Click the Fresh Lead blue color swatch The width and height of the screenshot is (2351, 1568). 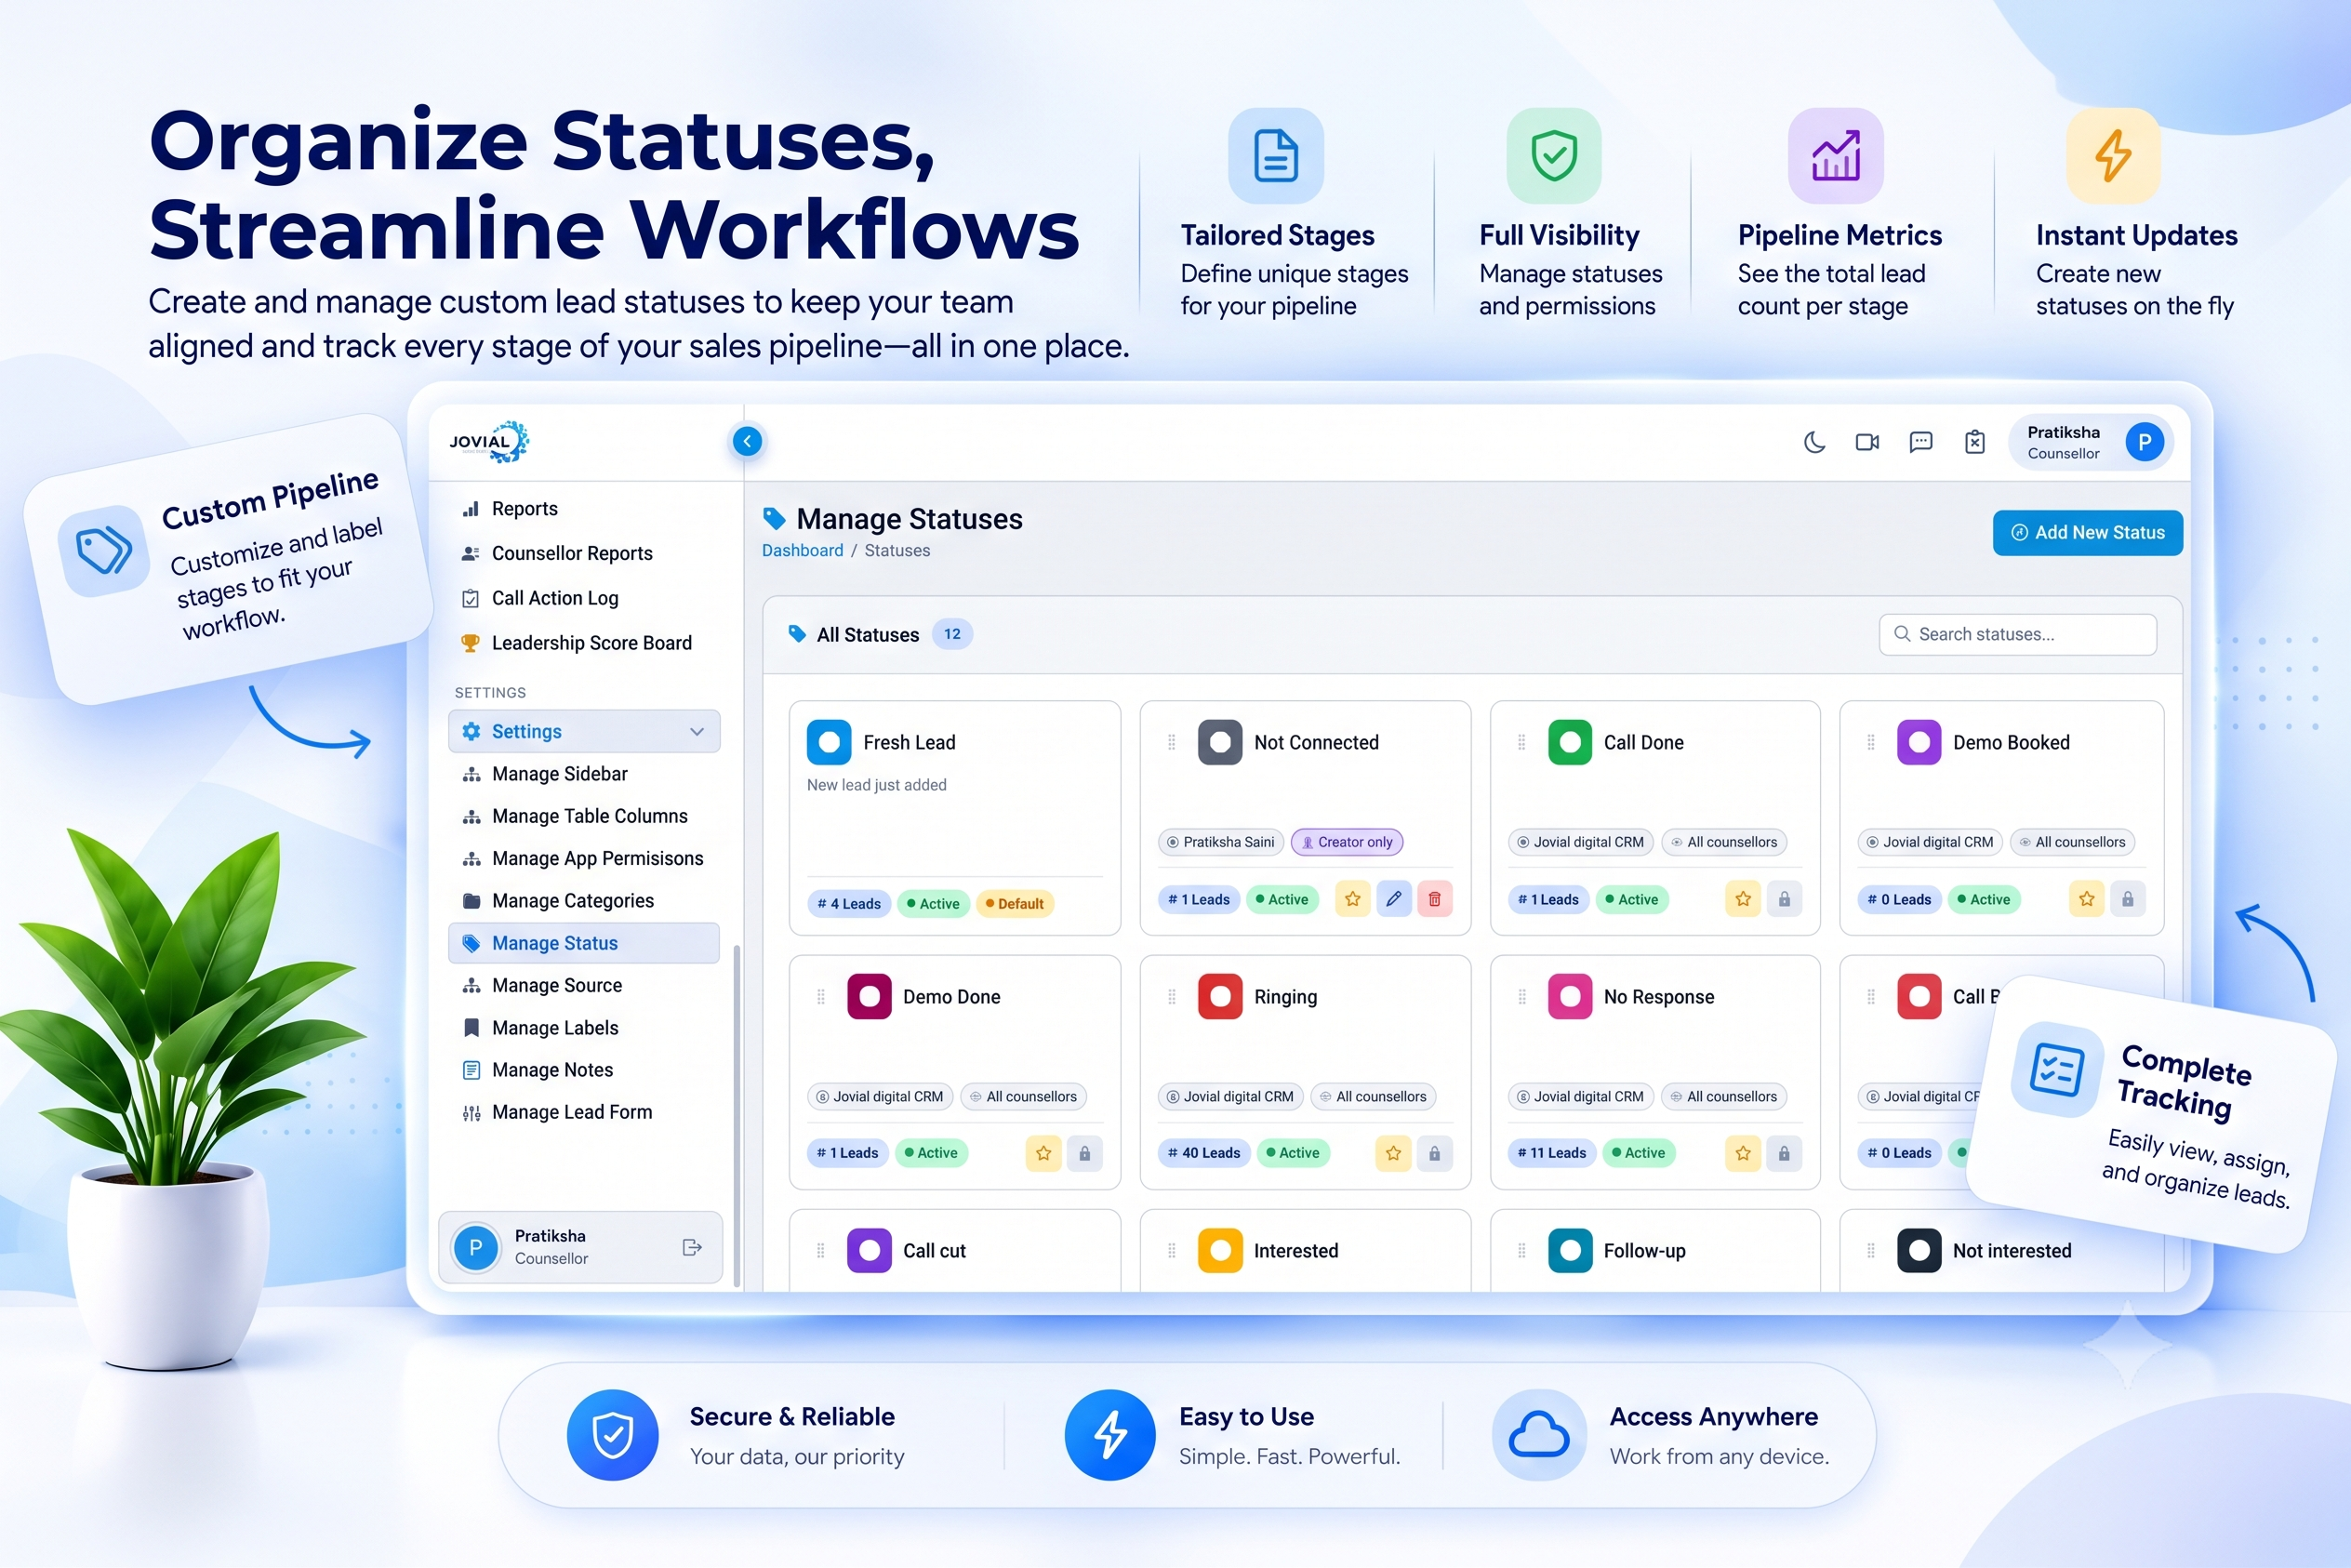click(x=829, y=742)
